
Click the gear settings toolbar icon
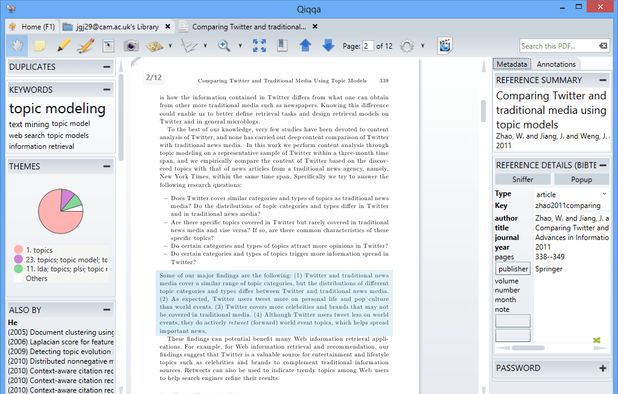(407, 46)
